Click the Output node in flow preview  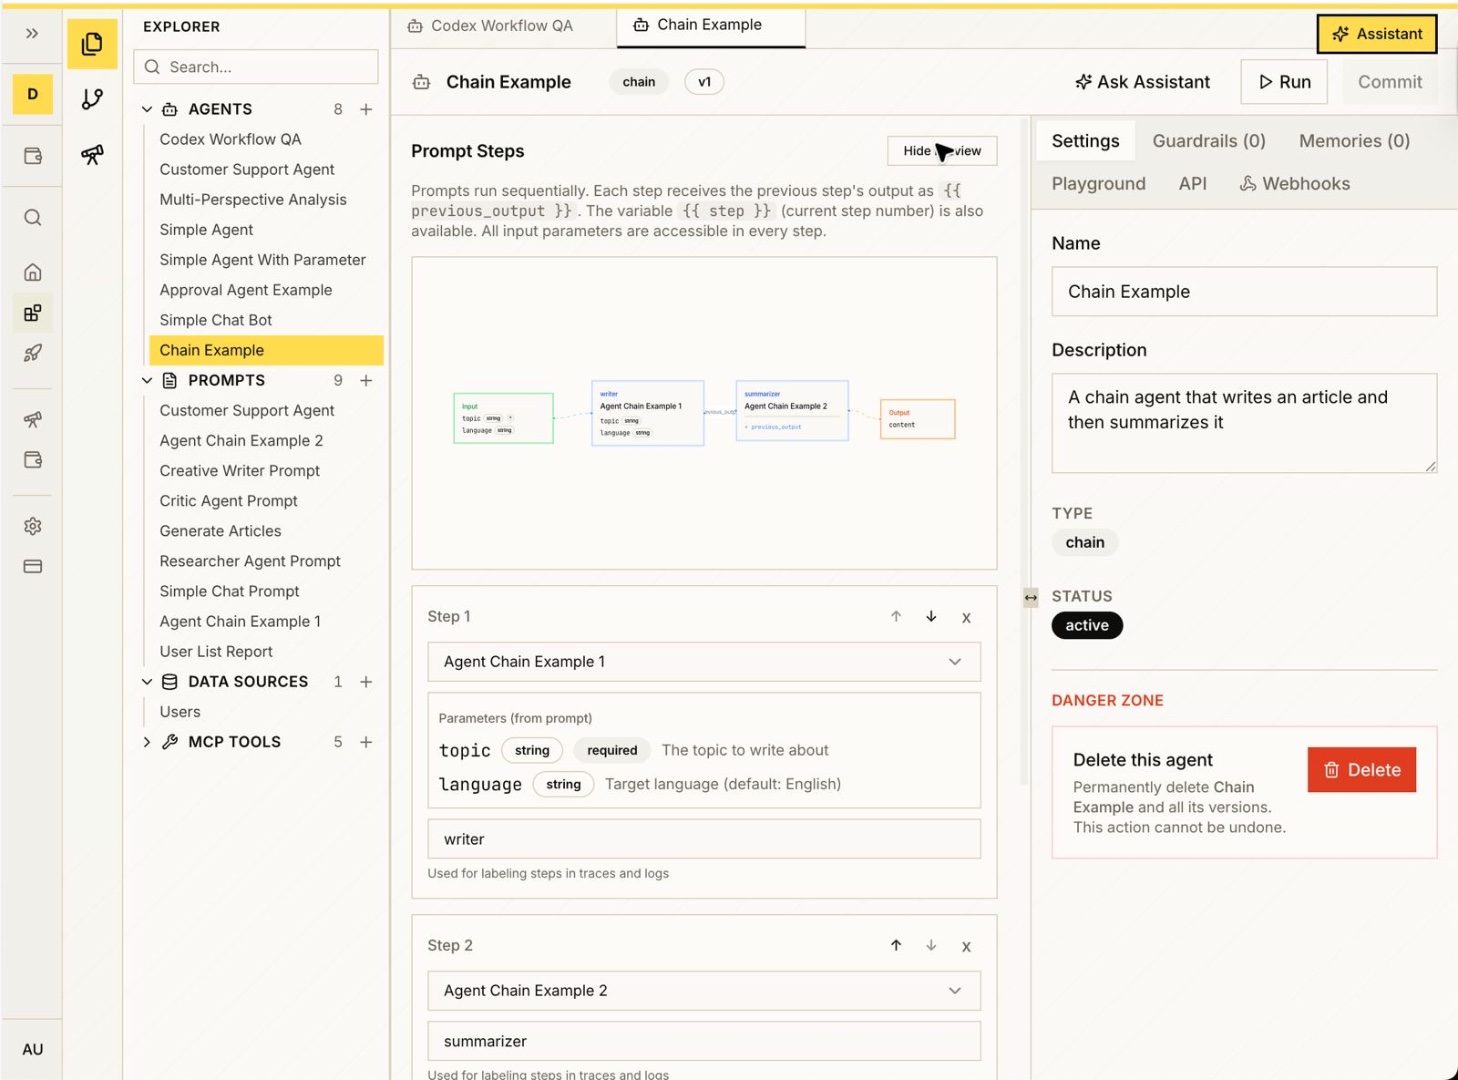[917, 419]
